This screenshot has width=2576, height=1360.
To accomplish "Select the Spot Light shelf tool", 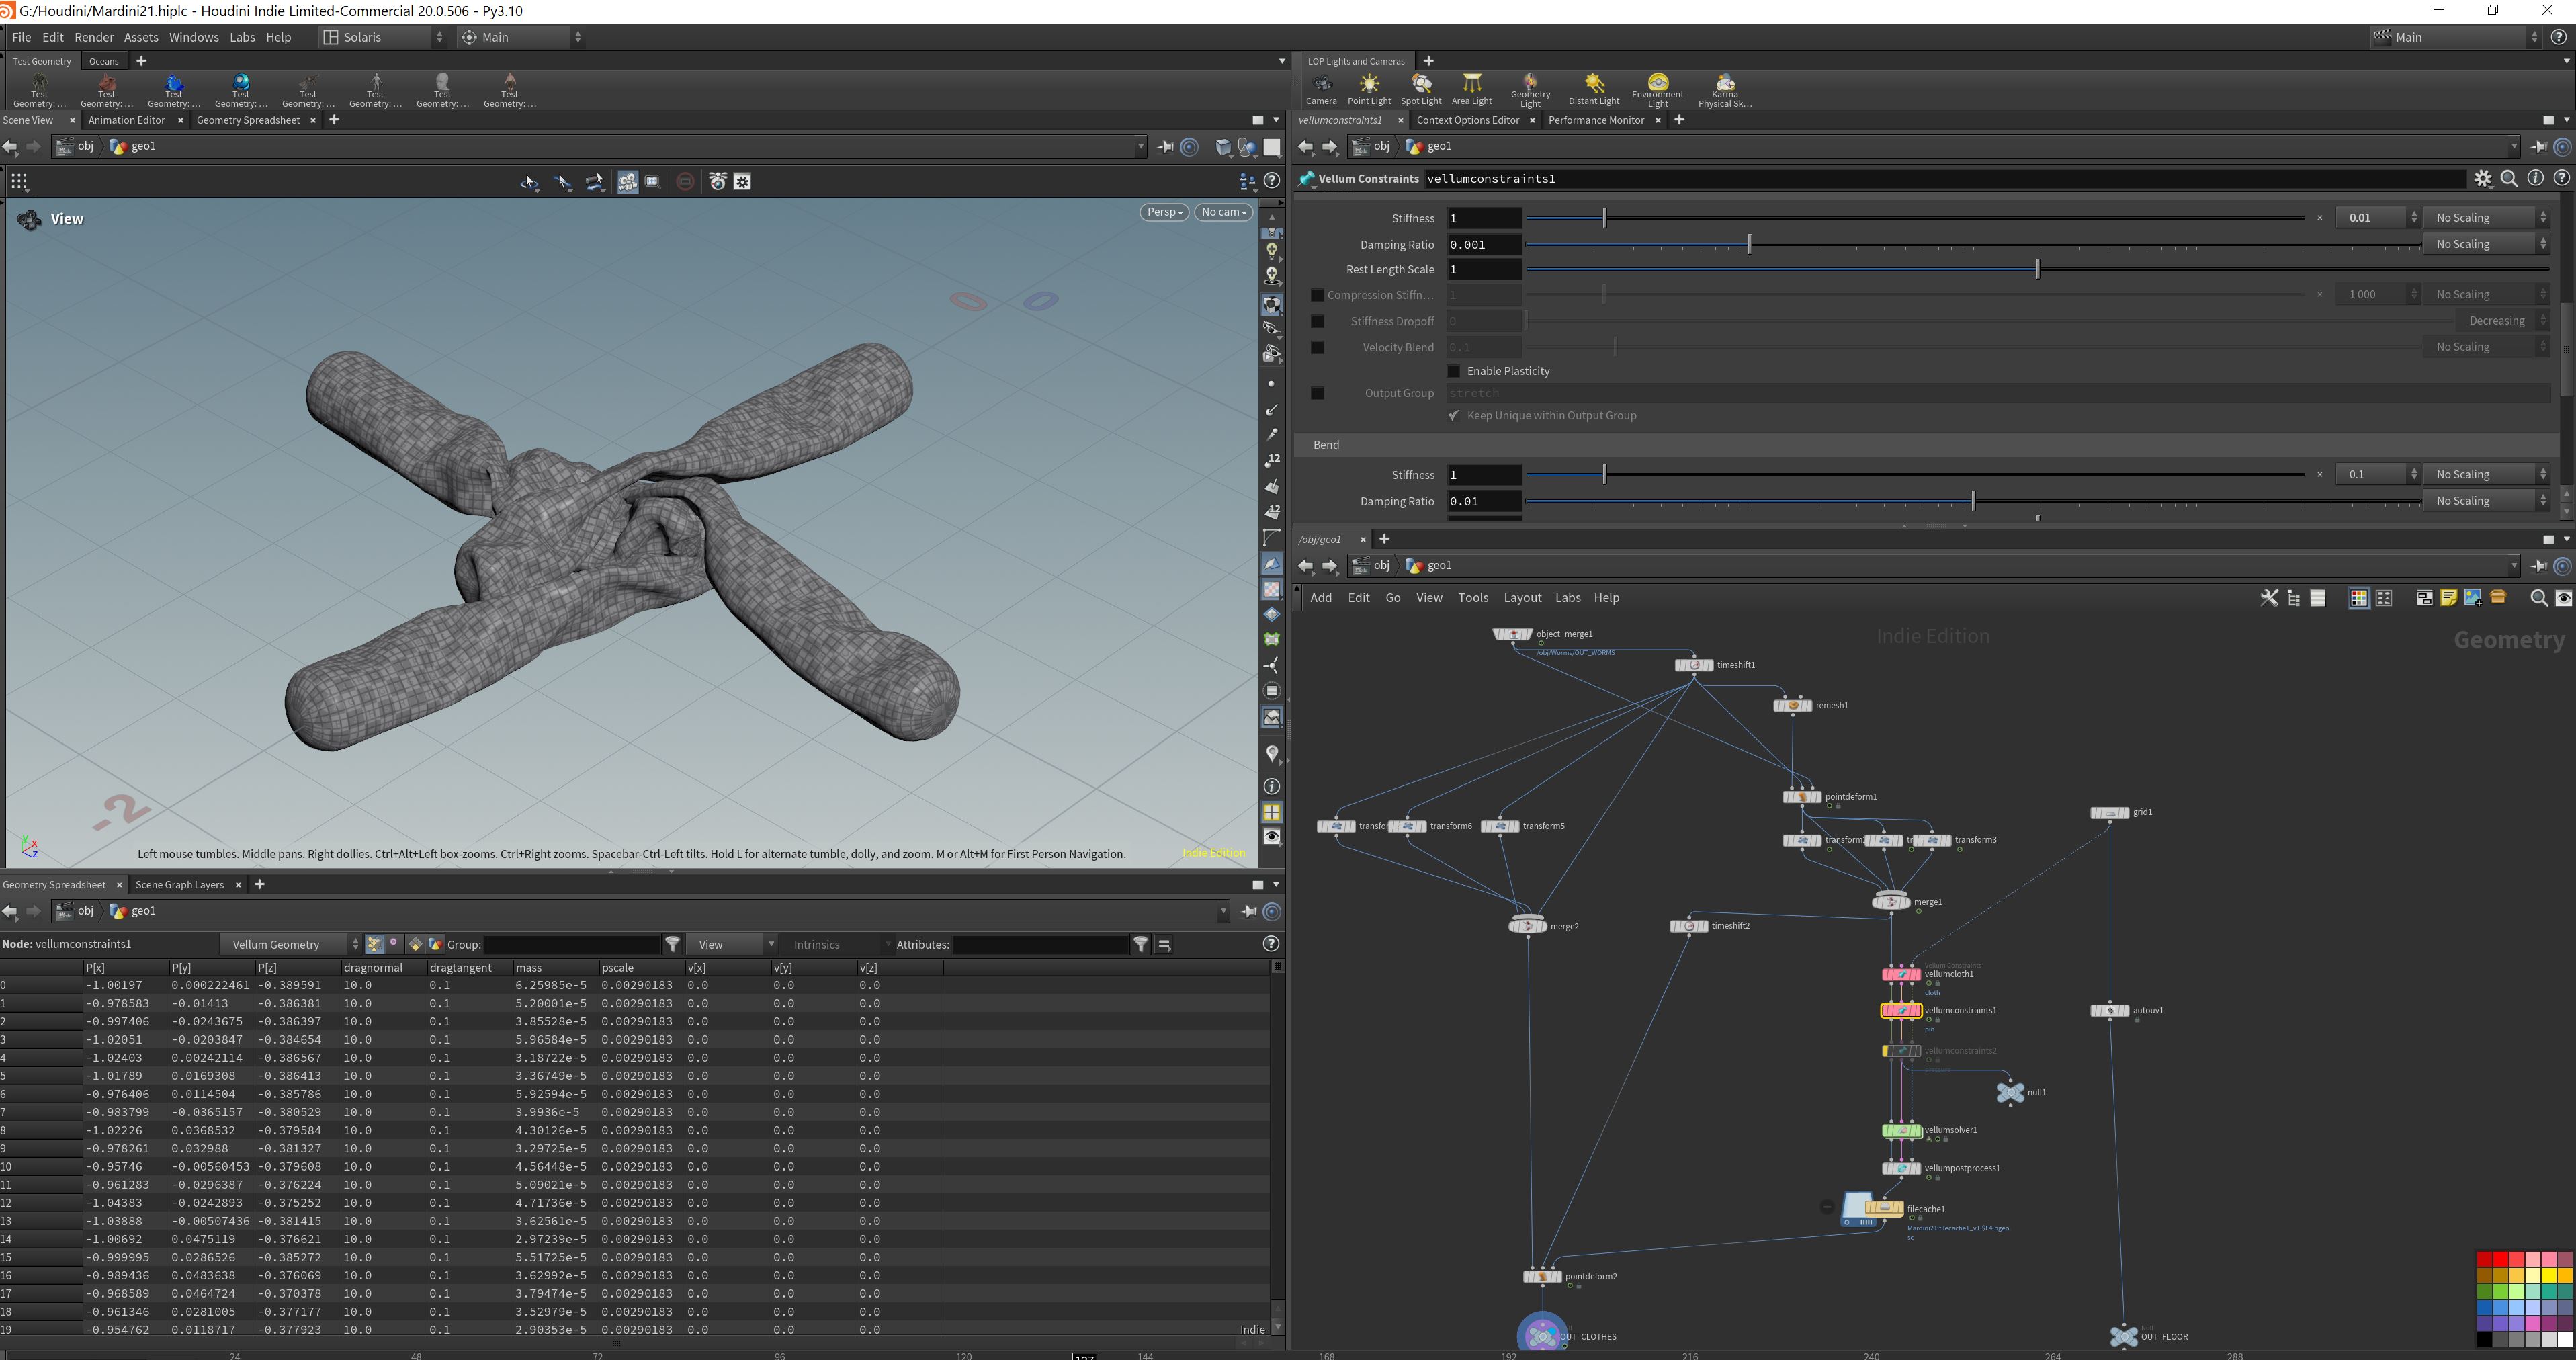I will pos(1421,88).
